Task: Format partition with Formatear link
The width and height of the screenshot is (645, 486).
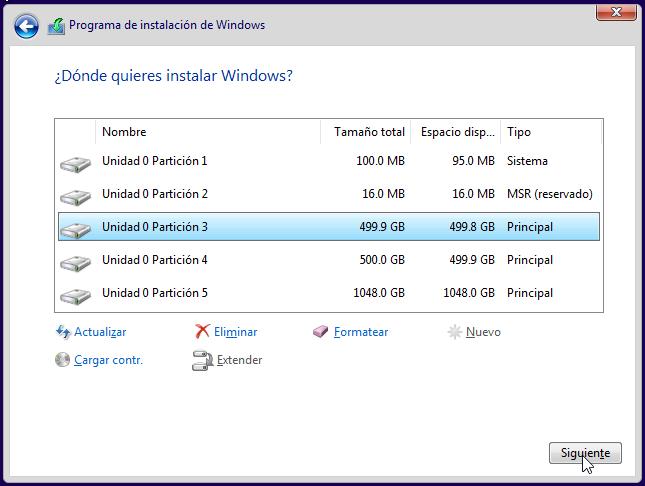Action: tap(361, 332)
